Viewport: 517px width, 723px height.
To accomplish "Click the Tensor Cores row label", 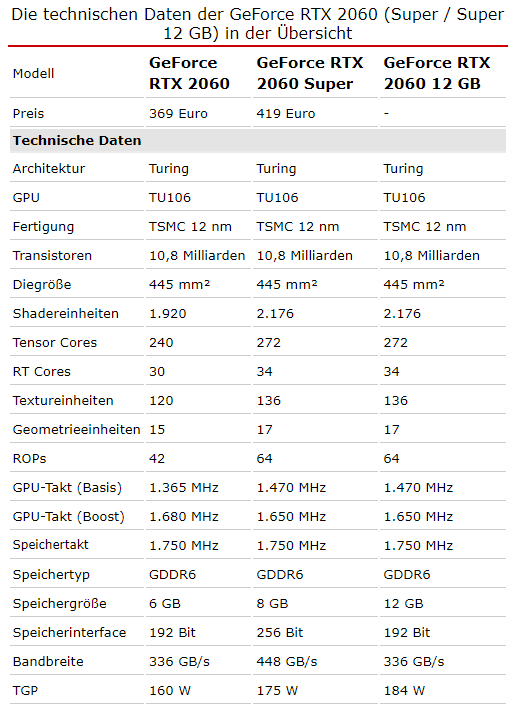I will click(x=55, y=343).
